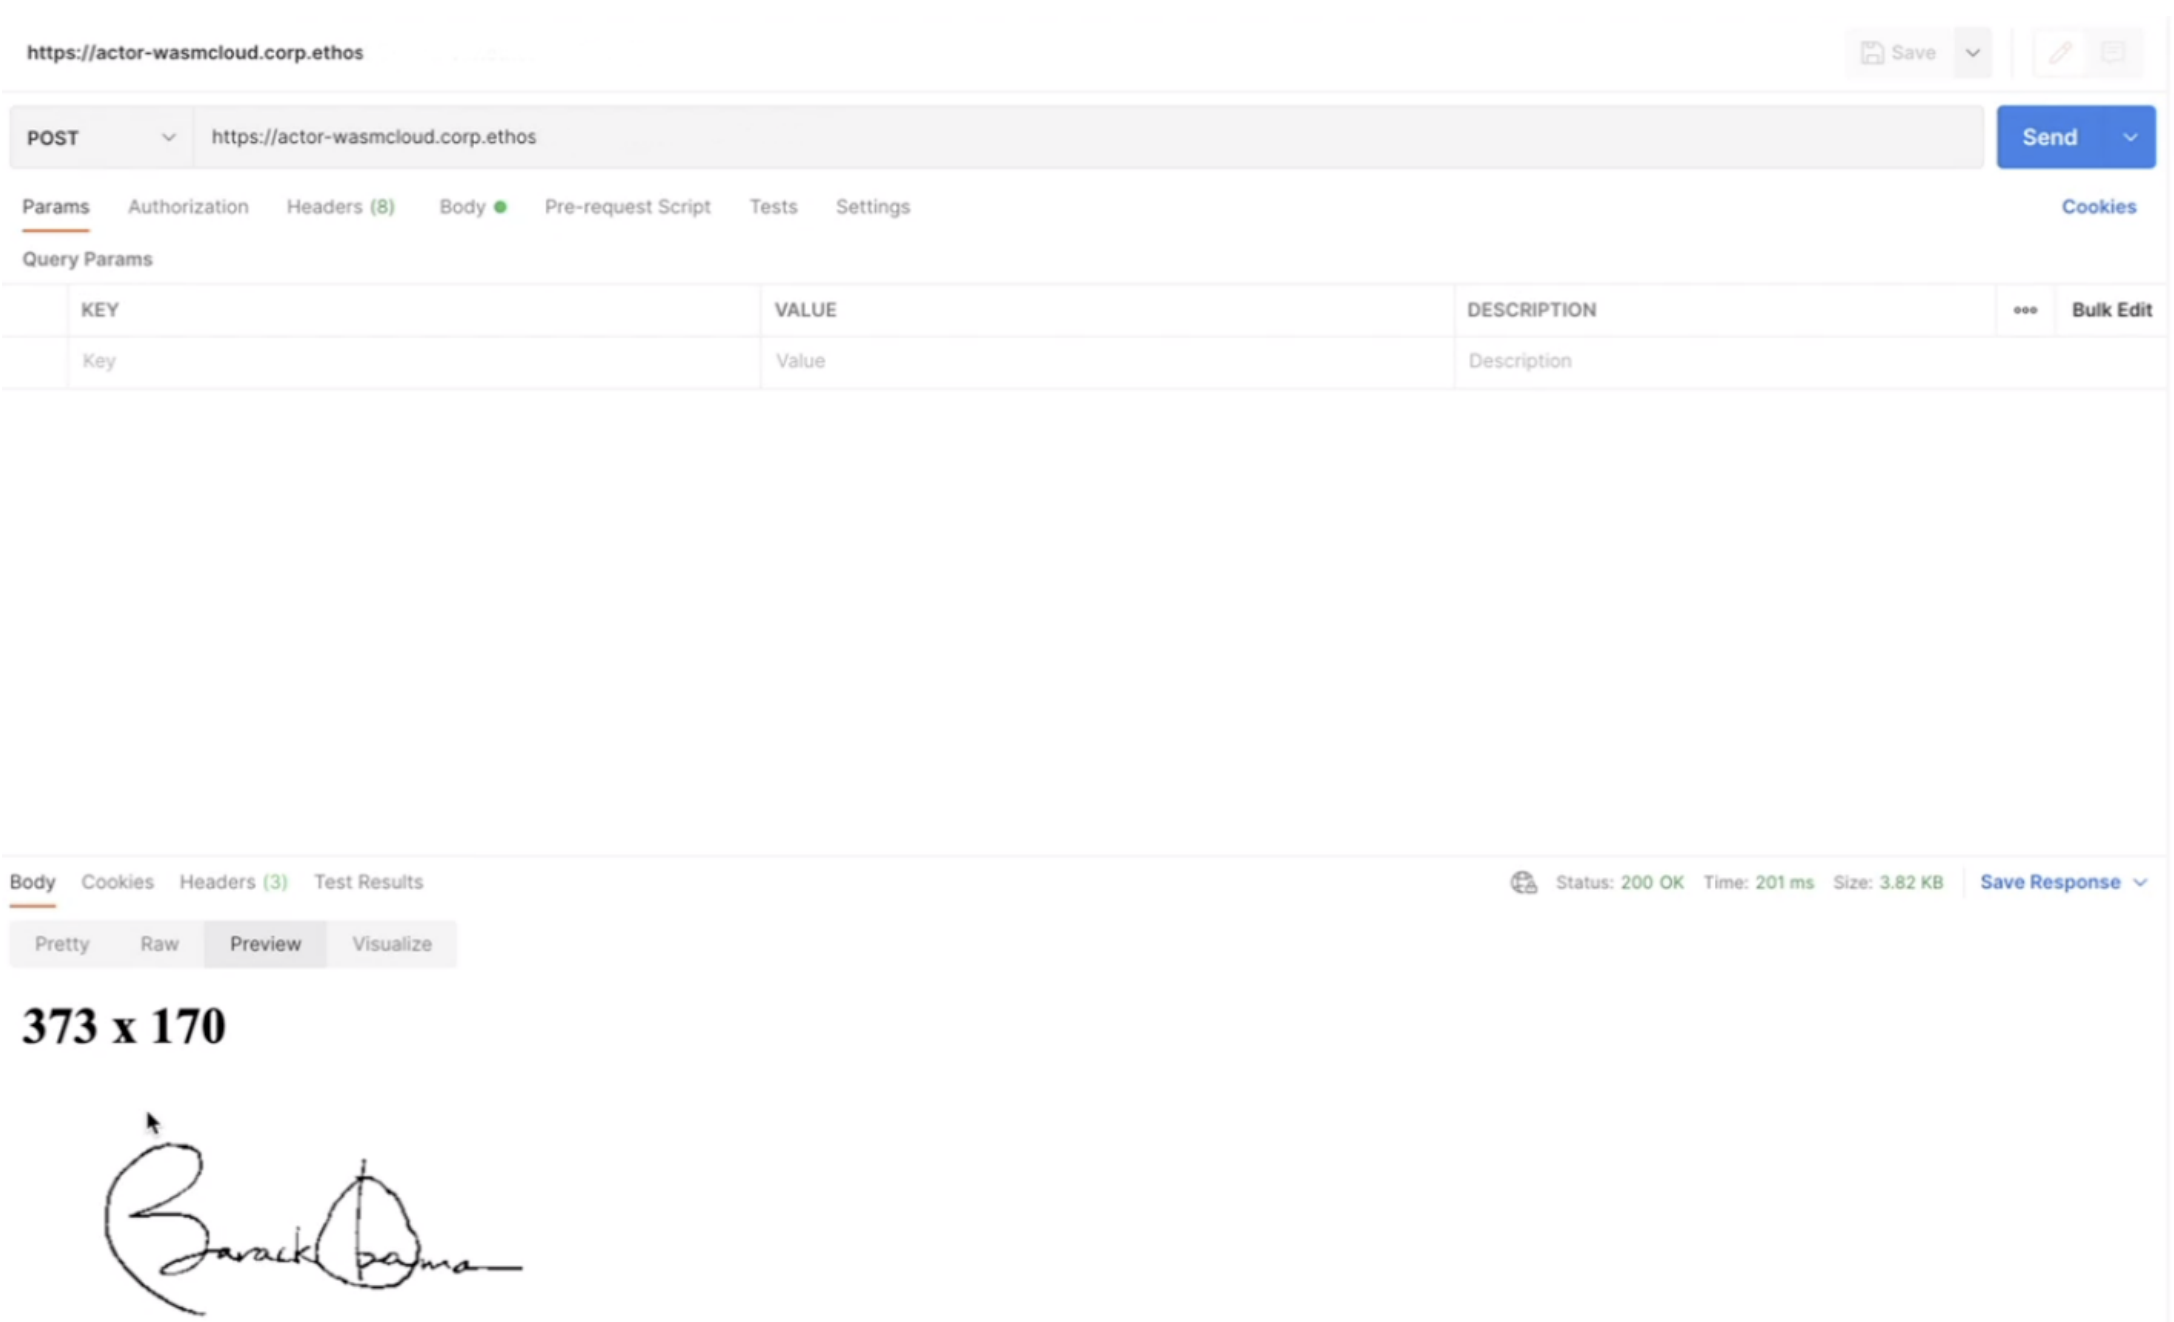Open the Send button dropdown arrow

click(x=2130, y=137)
